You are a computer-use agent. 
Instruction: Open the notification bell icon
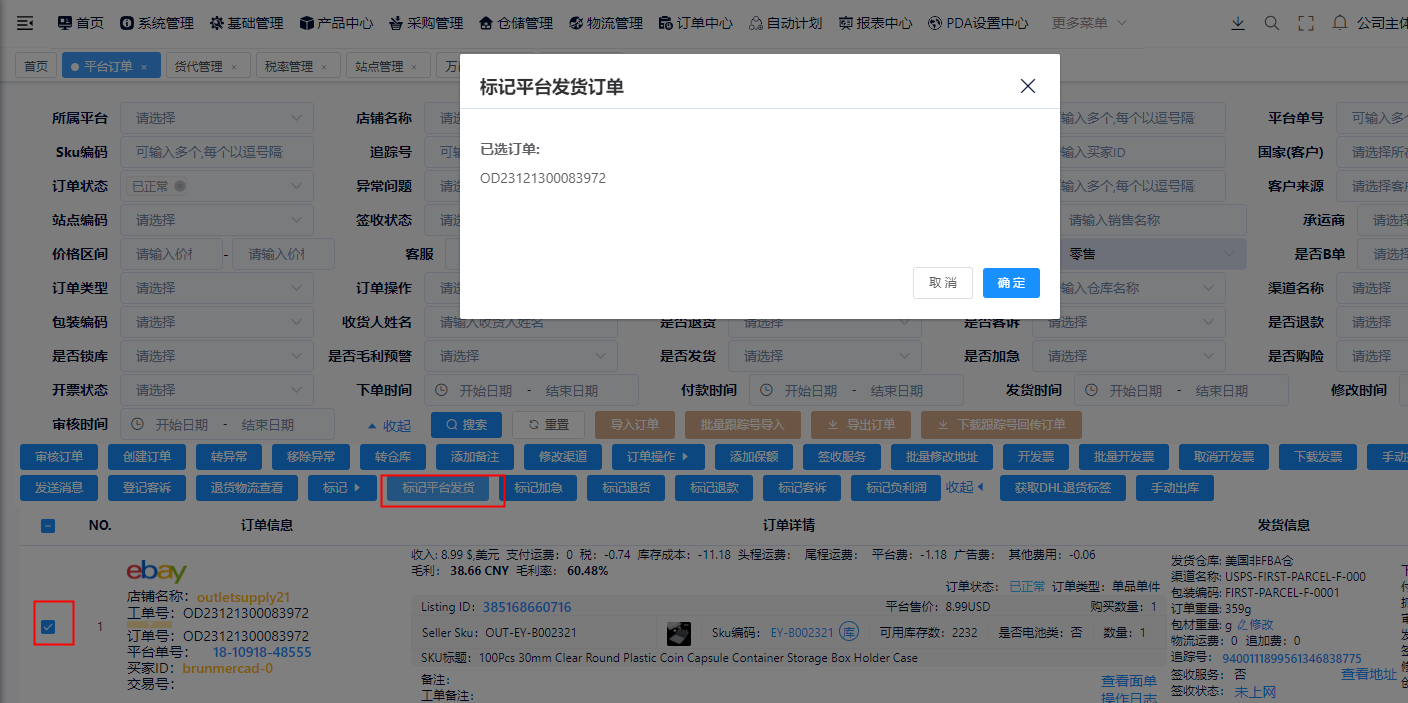(x=1339, y=22)
